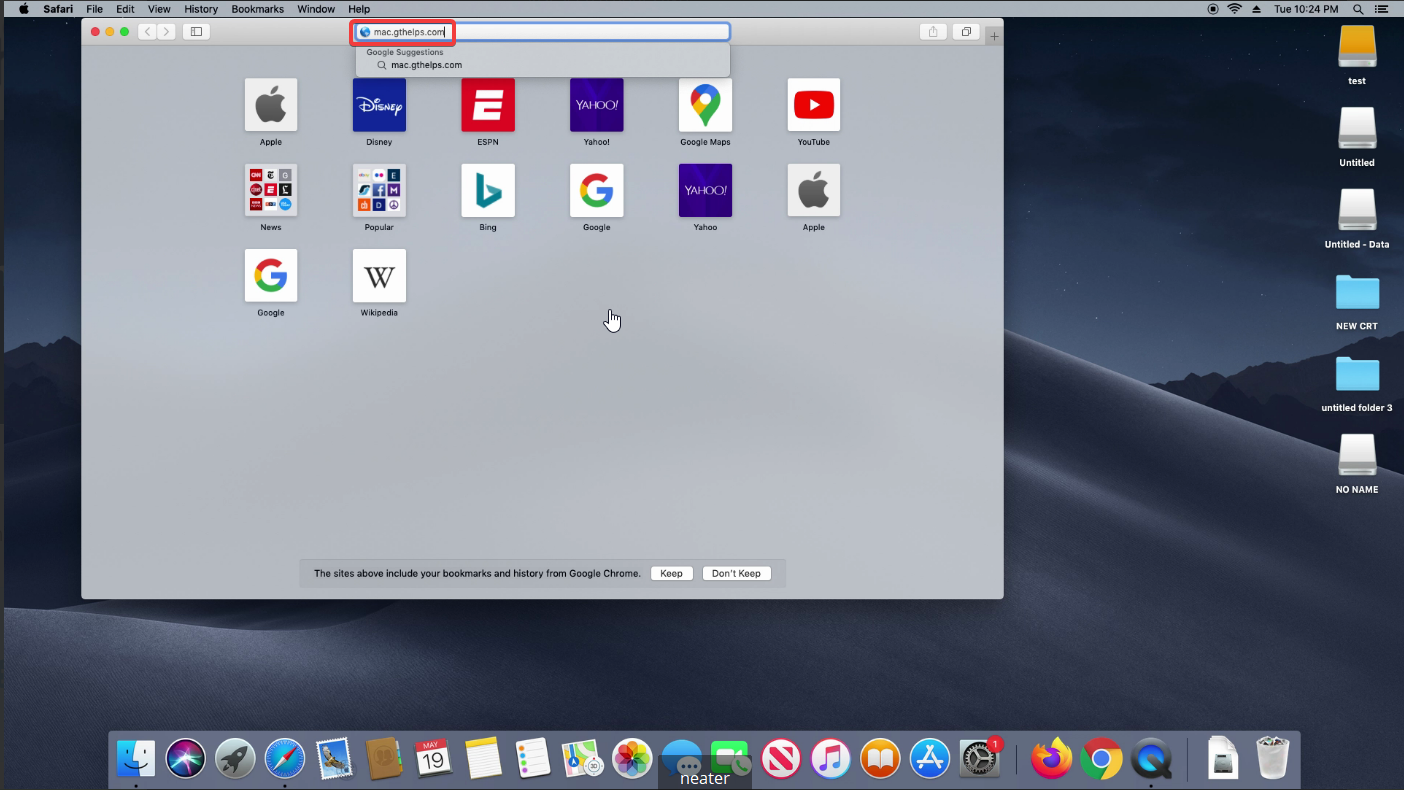Click the Don't Keep button
Viewport: 1404px width, 790px height.
[x=736, y=573]
